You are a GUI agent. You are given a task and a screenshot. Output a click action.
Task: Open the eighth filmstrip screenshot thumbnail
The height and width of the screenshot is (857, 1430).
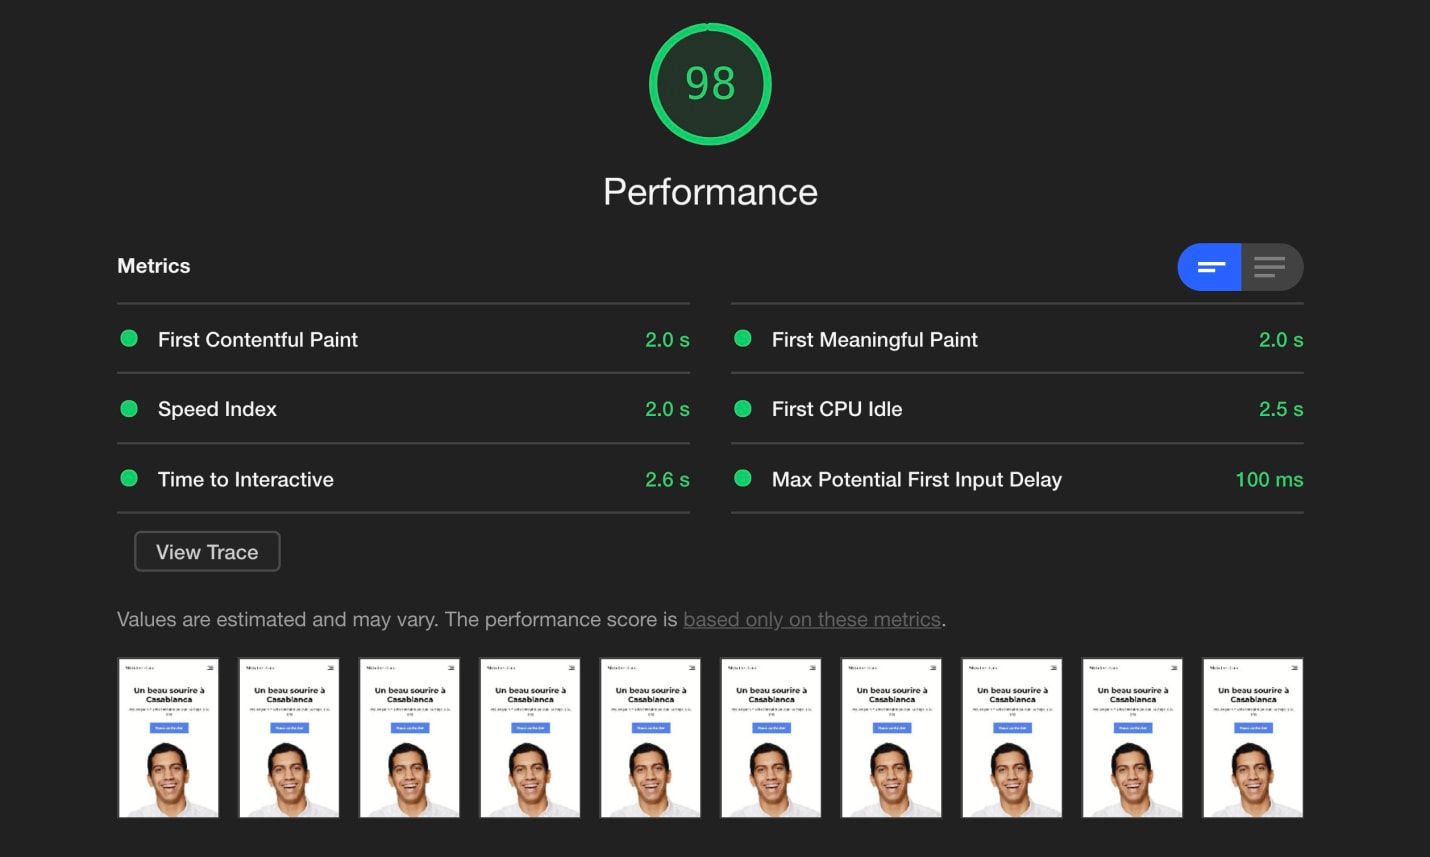[x=1012, y=738]
